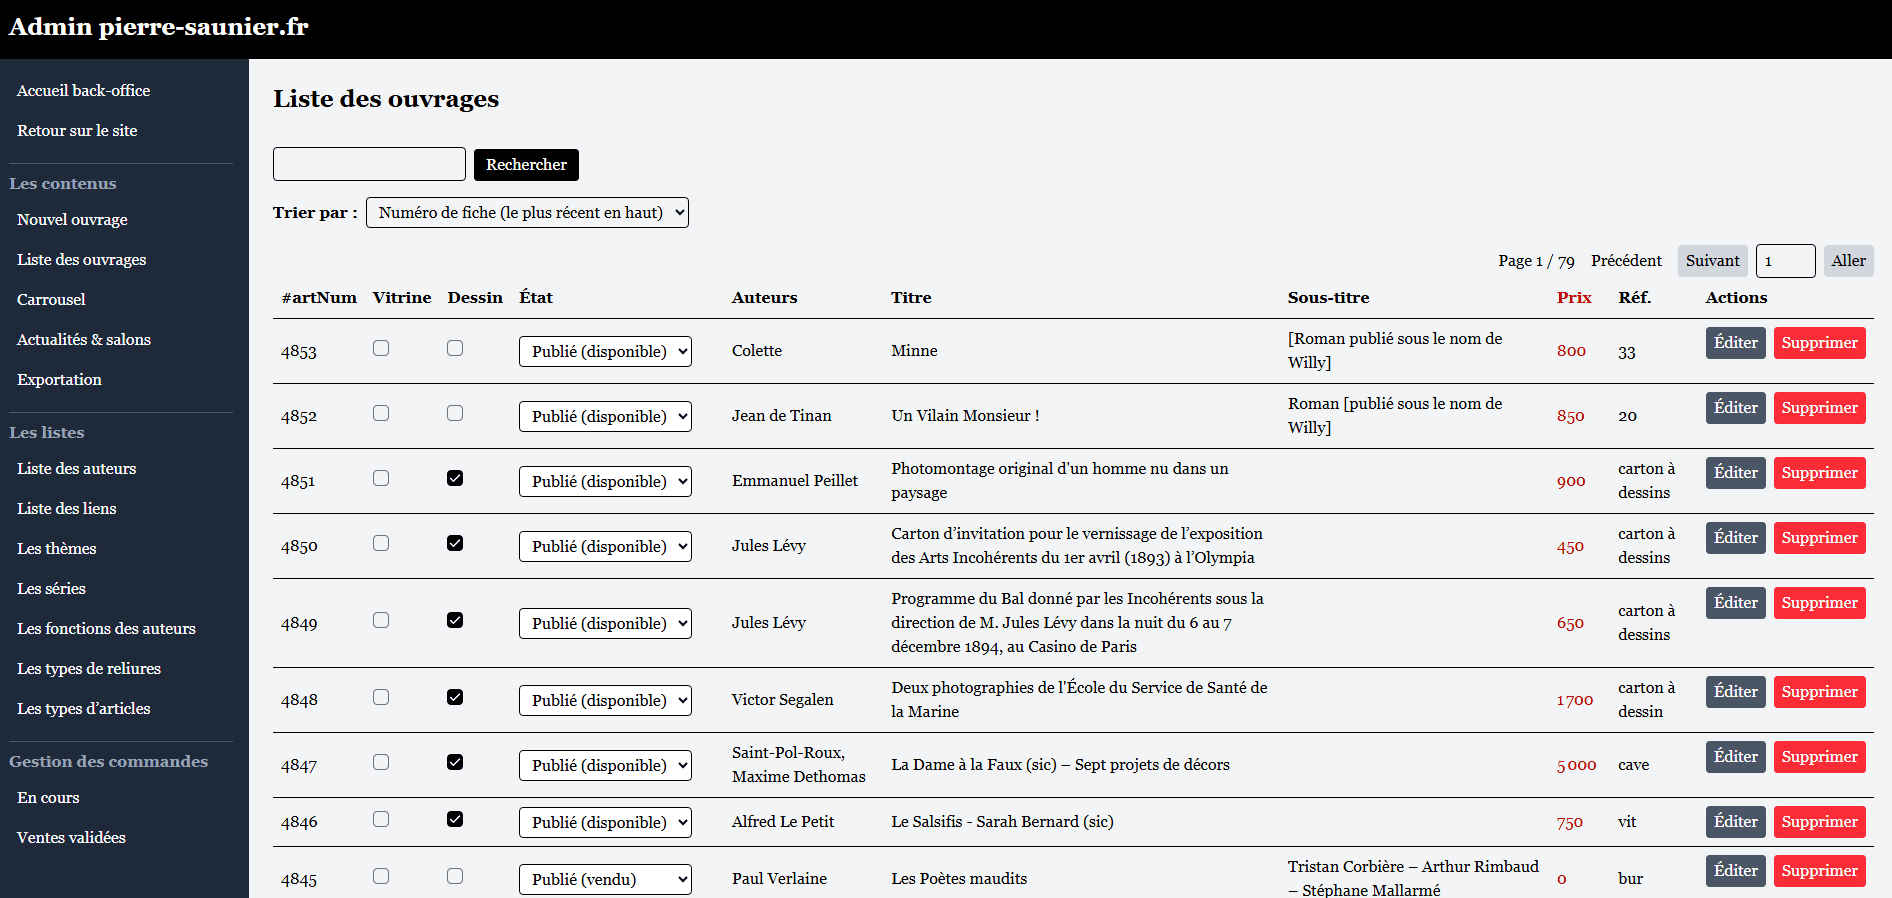
Task: Click the Aller page jump button
Action: (1848, 261)
